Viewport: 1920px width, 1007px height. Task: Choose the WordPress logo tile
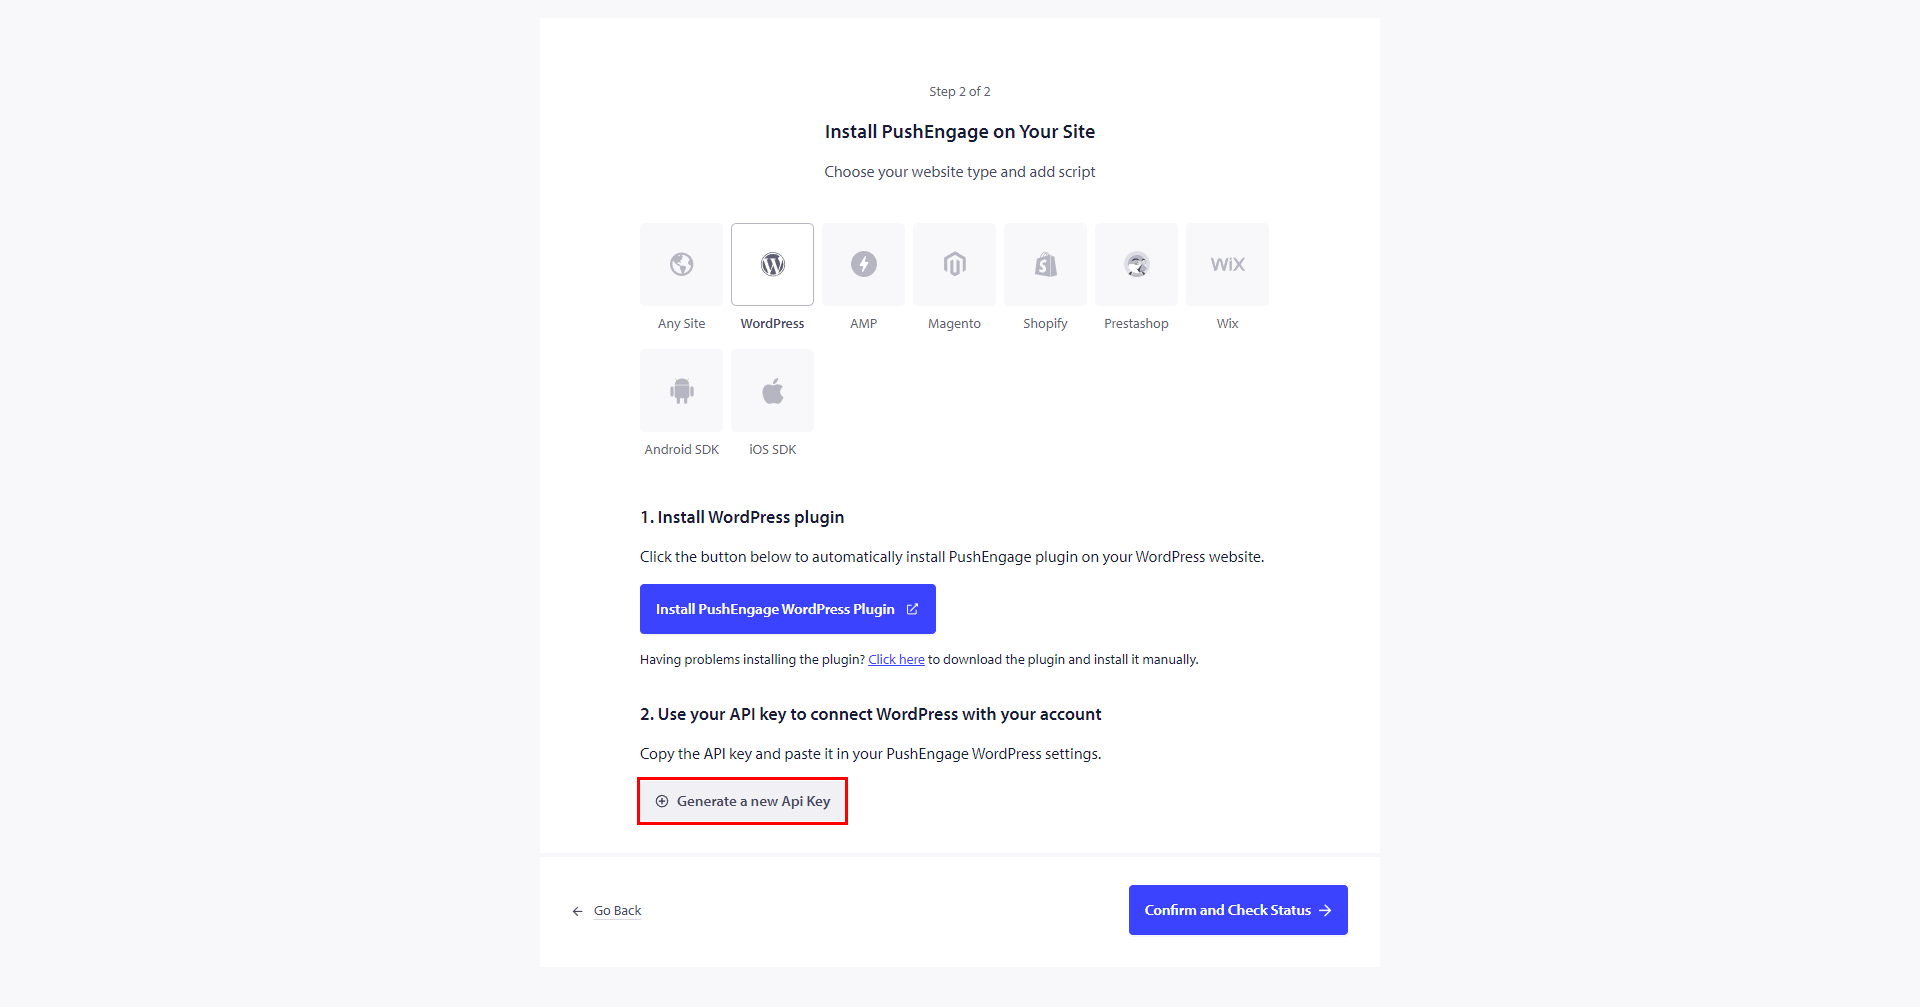[772, 264]
